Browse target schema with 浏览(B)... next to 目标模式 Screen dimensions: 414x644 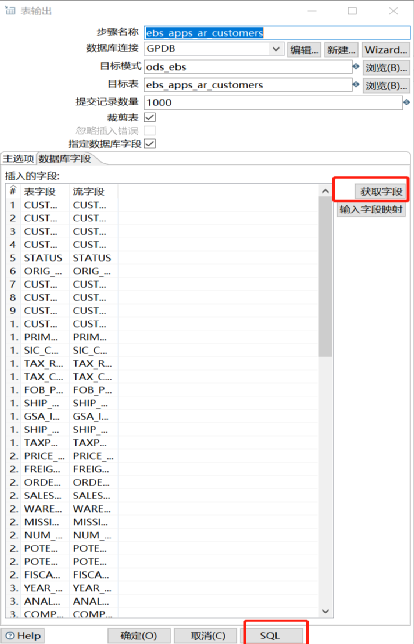[386, 67]
